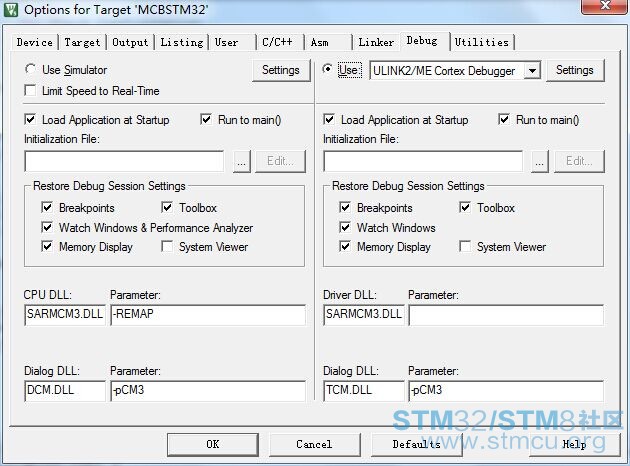
Task: Select the Debug tab
Action: click(424, 41)
